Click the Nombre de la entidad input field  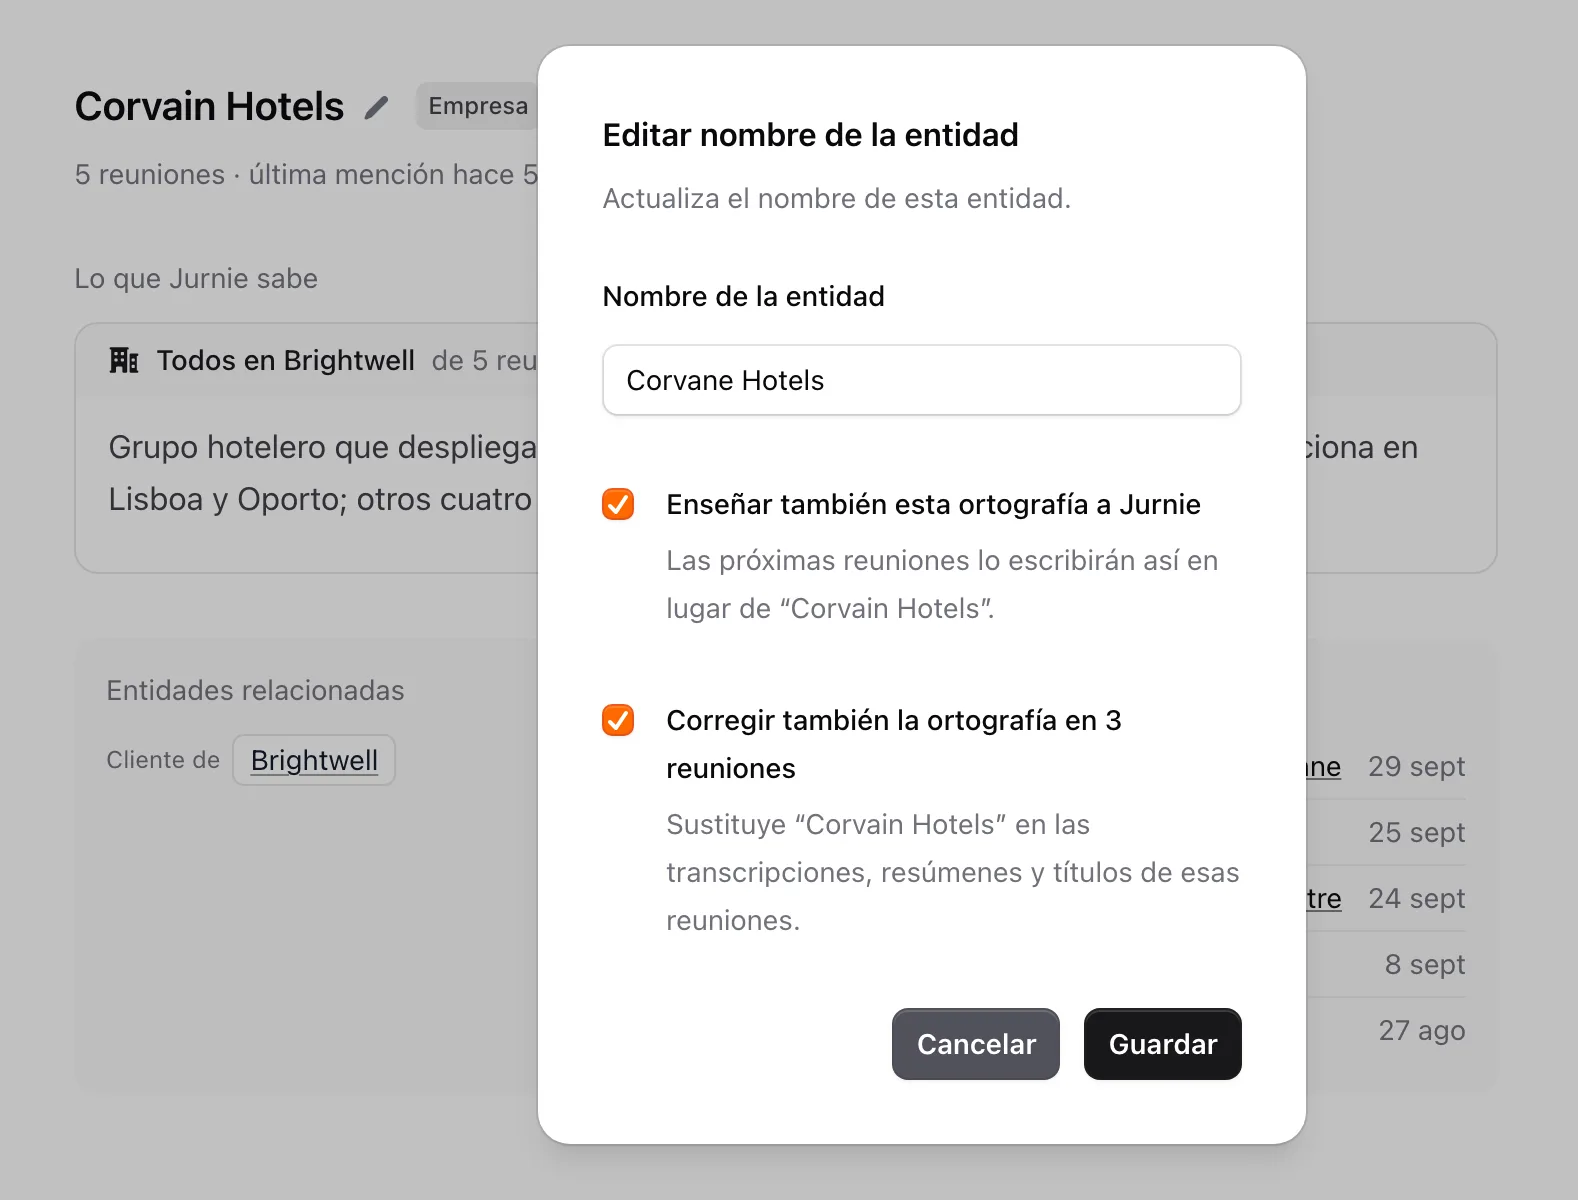[922, 380]
